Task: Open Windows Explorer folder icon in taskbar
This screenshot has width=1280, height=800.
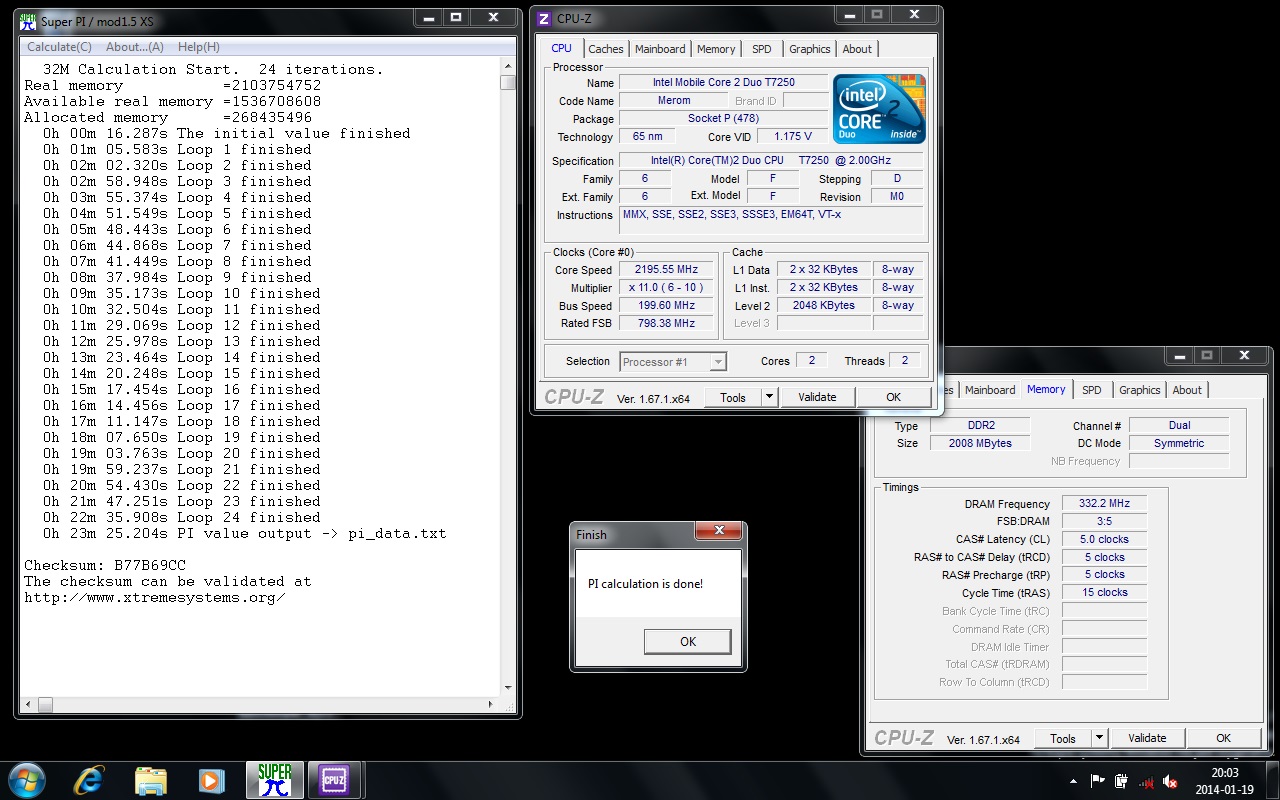Action: 151,780
